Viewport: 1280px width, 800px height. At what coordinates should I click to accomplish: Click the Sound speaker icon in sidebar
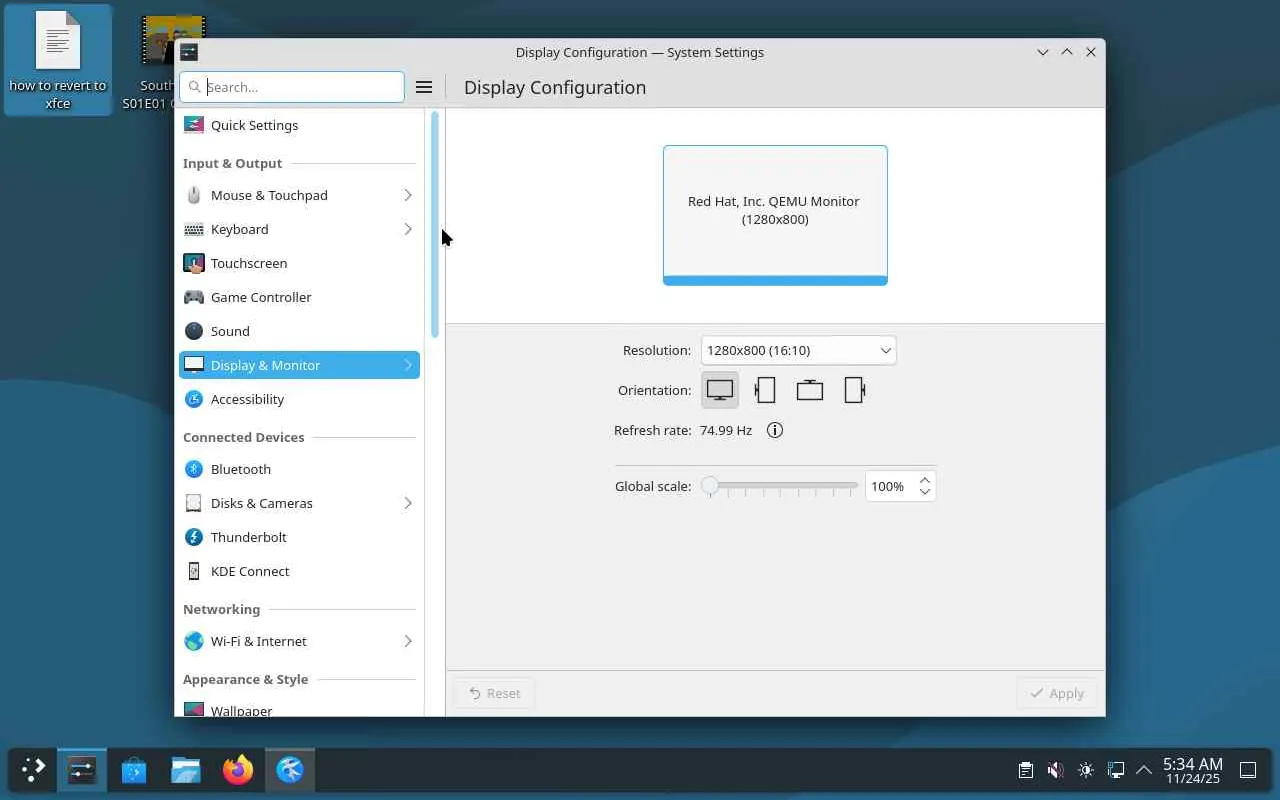point(194,331)
